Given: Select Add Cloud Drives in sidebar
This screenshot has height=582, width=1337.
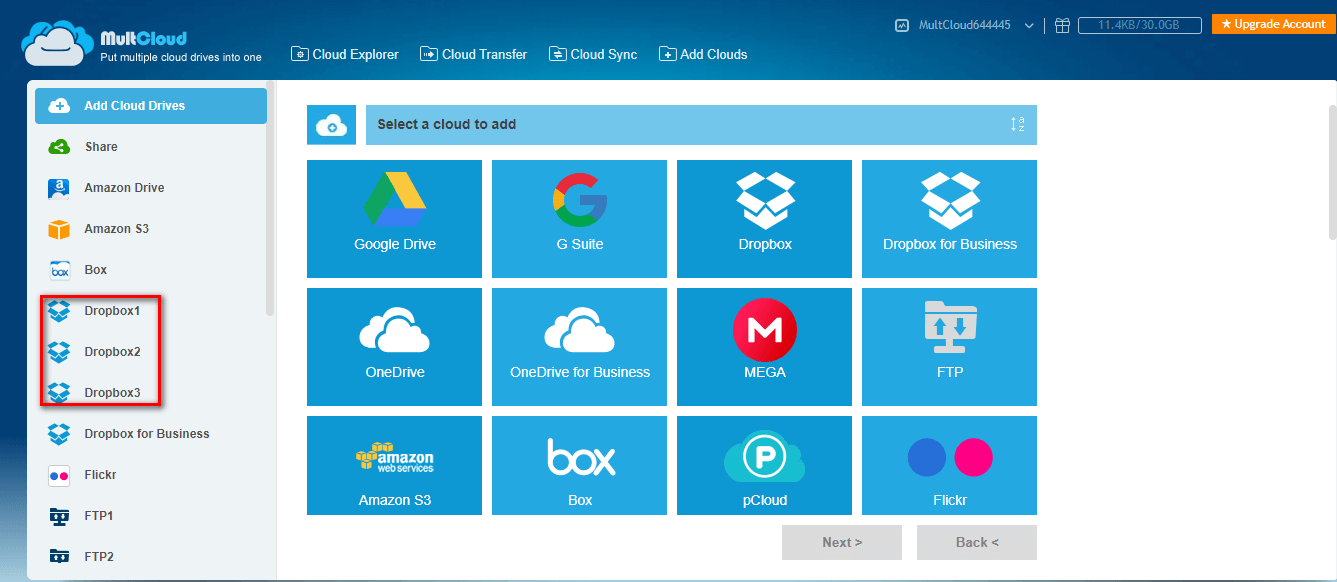Looking at the screenshot, I should [x=151, y=106].
